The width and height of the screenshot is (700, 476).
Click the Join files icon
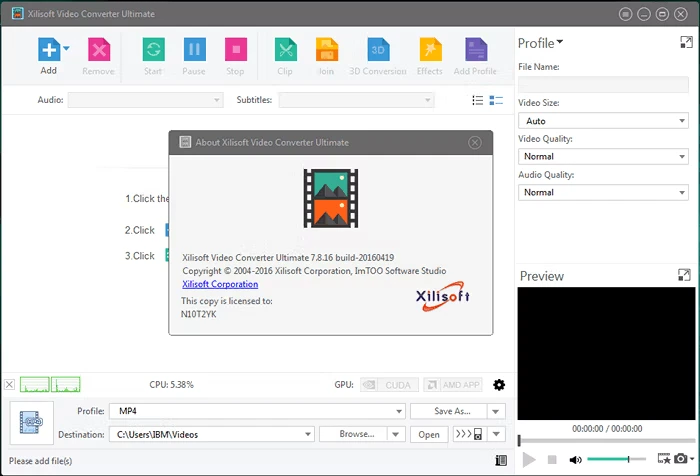point(326,51)
